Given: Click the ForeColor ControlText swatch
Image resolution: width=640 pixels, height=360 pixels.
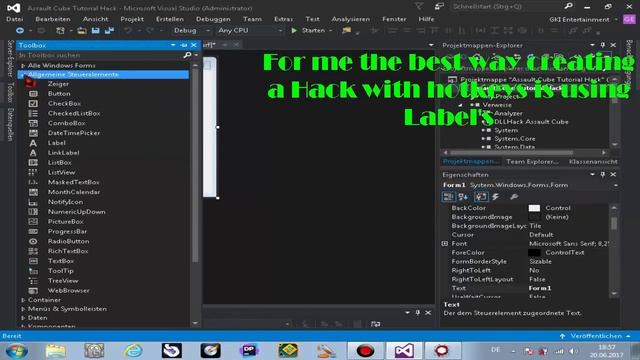Looking at the screenshot, I should click(534, 253).
